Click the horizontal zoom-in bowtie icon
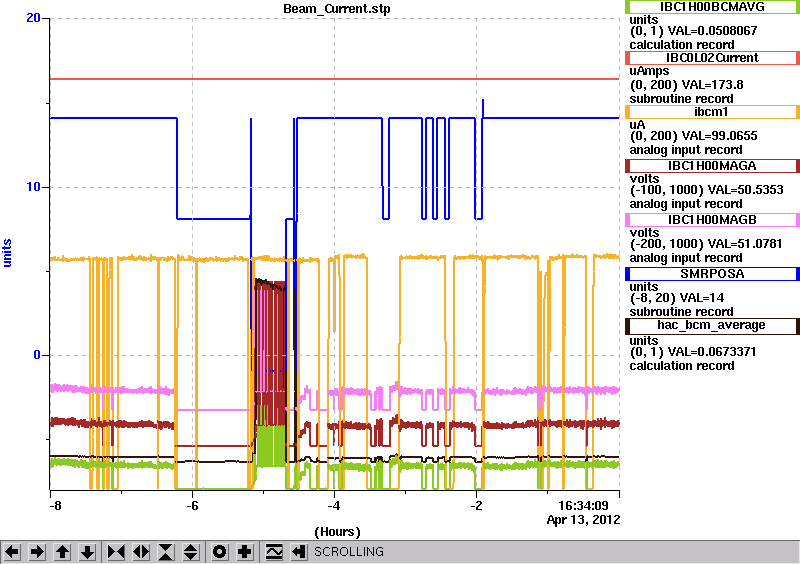This screenshot has height=564, width=800. [x=116, y=552]
